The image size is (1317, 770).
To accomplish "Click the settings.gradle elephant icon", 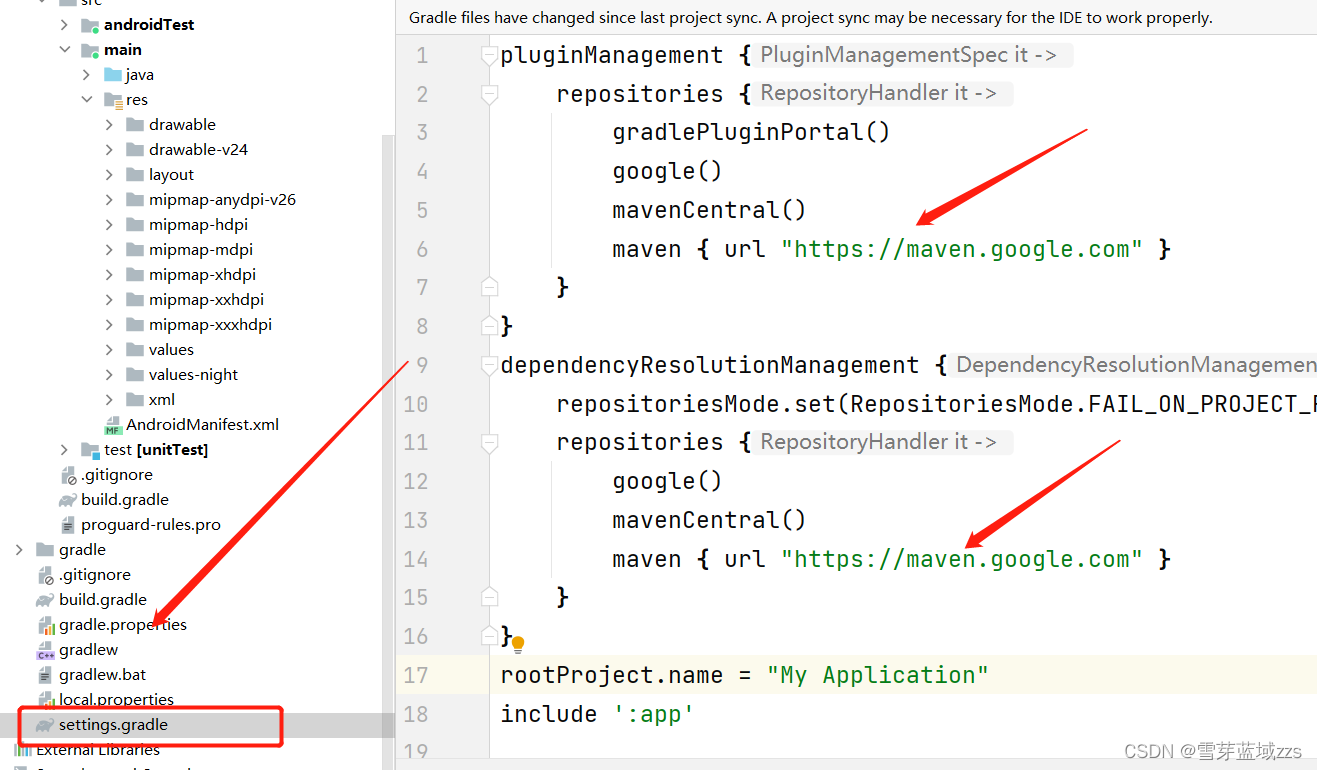I will pyautogui.click(x=45, y=725).
